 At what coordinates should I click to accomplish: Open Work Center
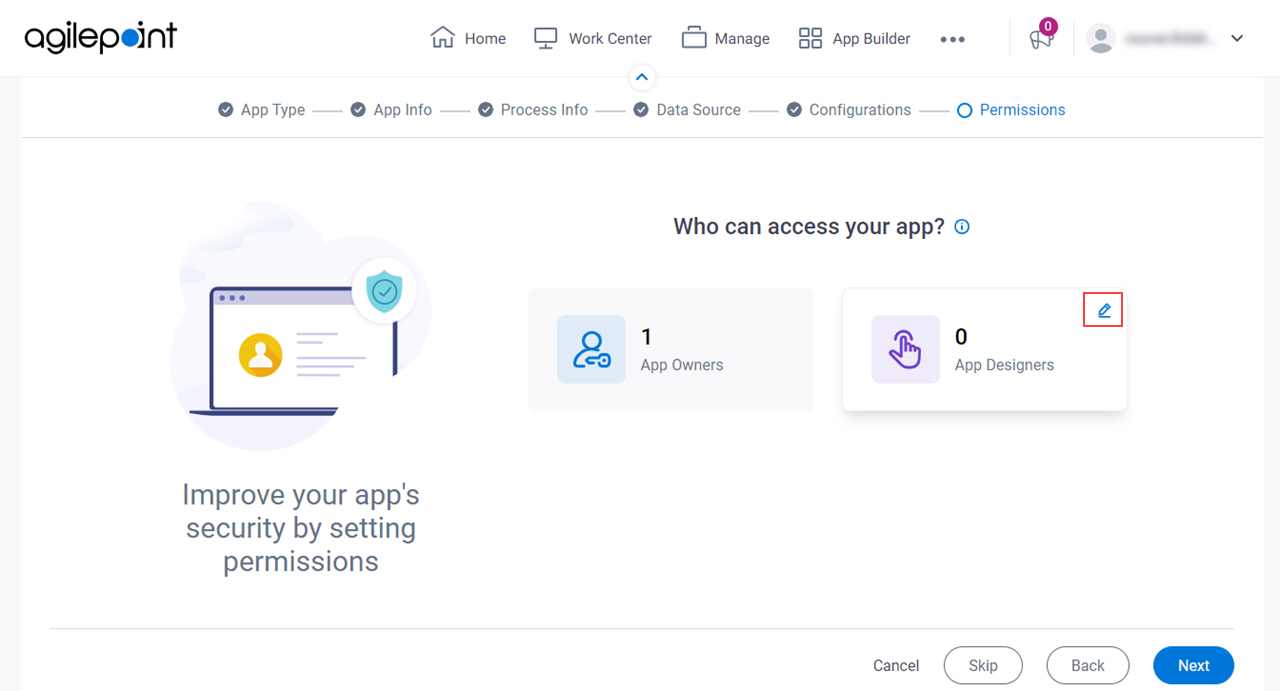592,38
